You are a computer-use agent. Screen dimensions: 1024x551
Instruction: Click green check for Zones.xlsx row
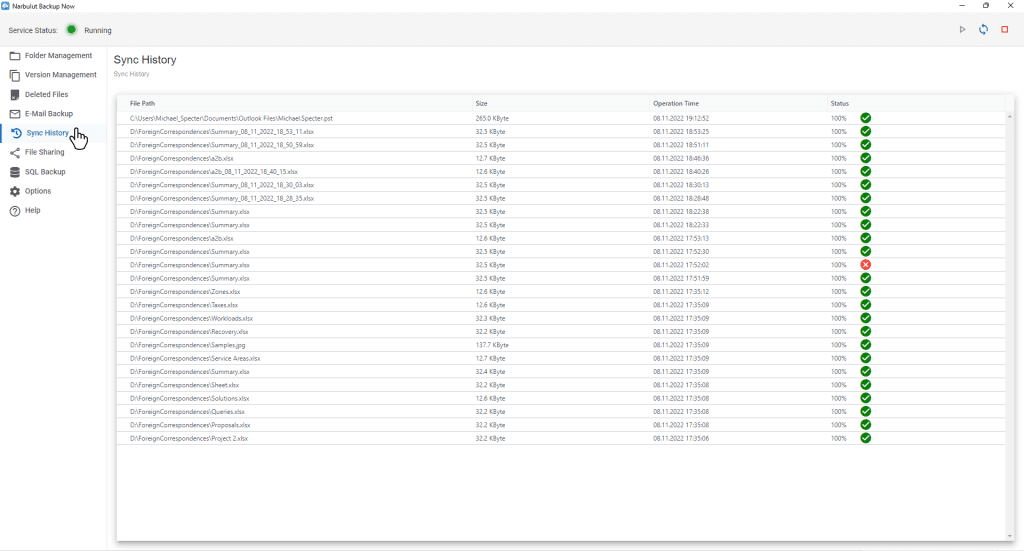[x=865, y=291]
